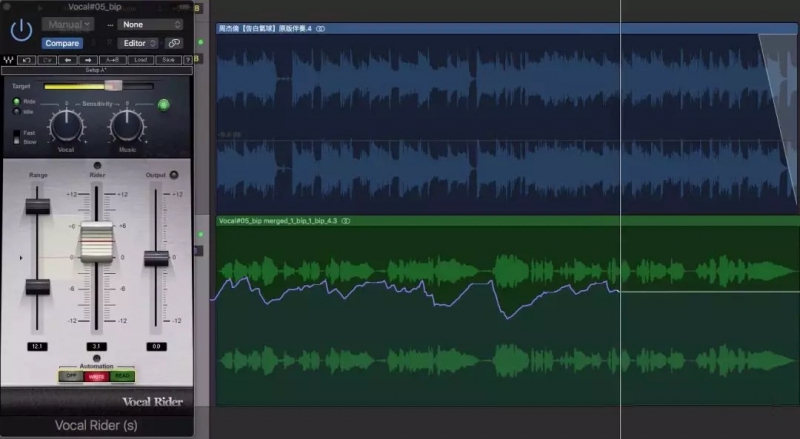Image resolution: width=800 pixels, height=439 pixels.
Task: Click the Idle indicator light
Action: click(16, 111)
